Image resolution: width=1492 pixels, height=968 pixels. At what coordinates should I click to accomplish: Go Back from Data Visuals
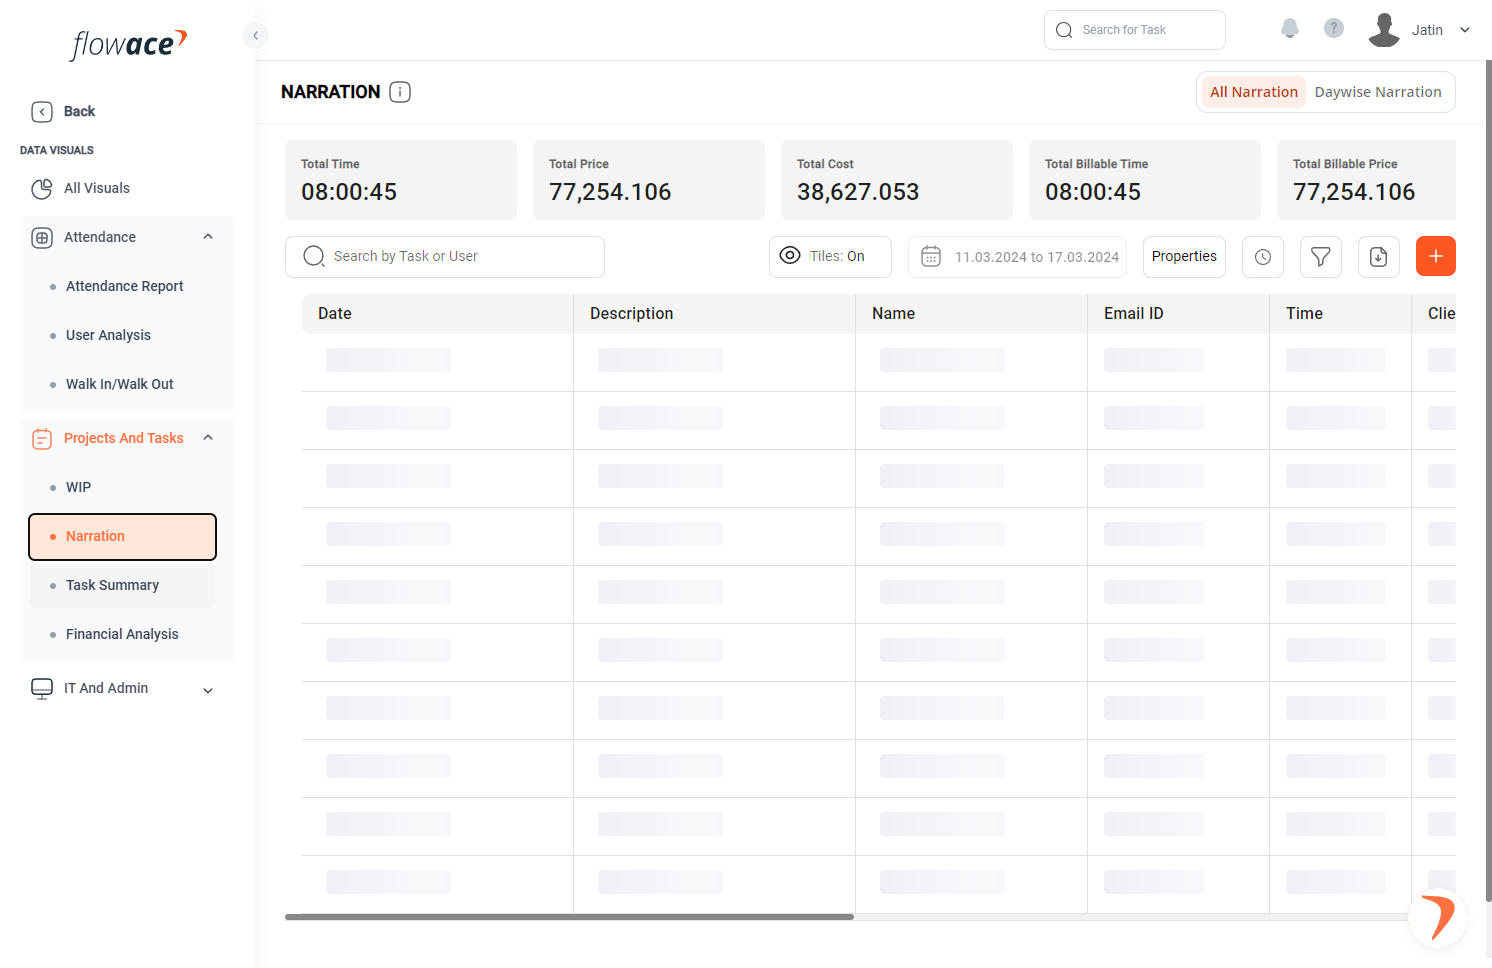79,111
